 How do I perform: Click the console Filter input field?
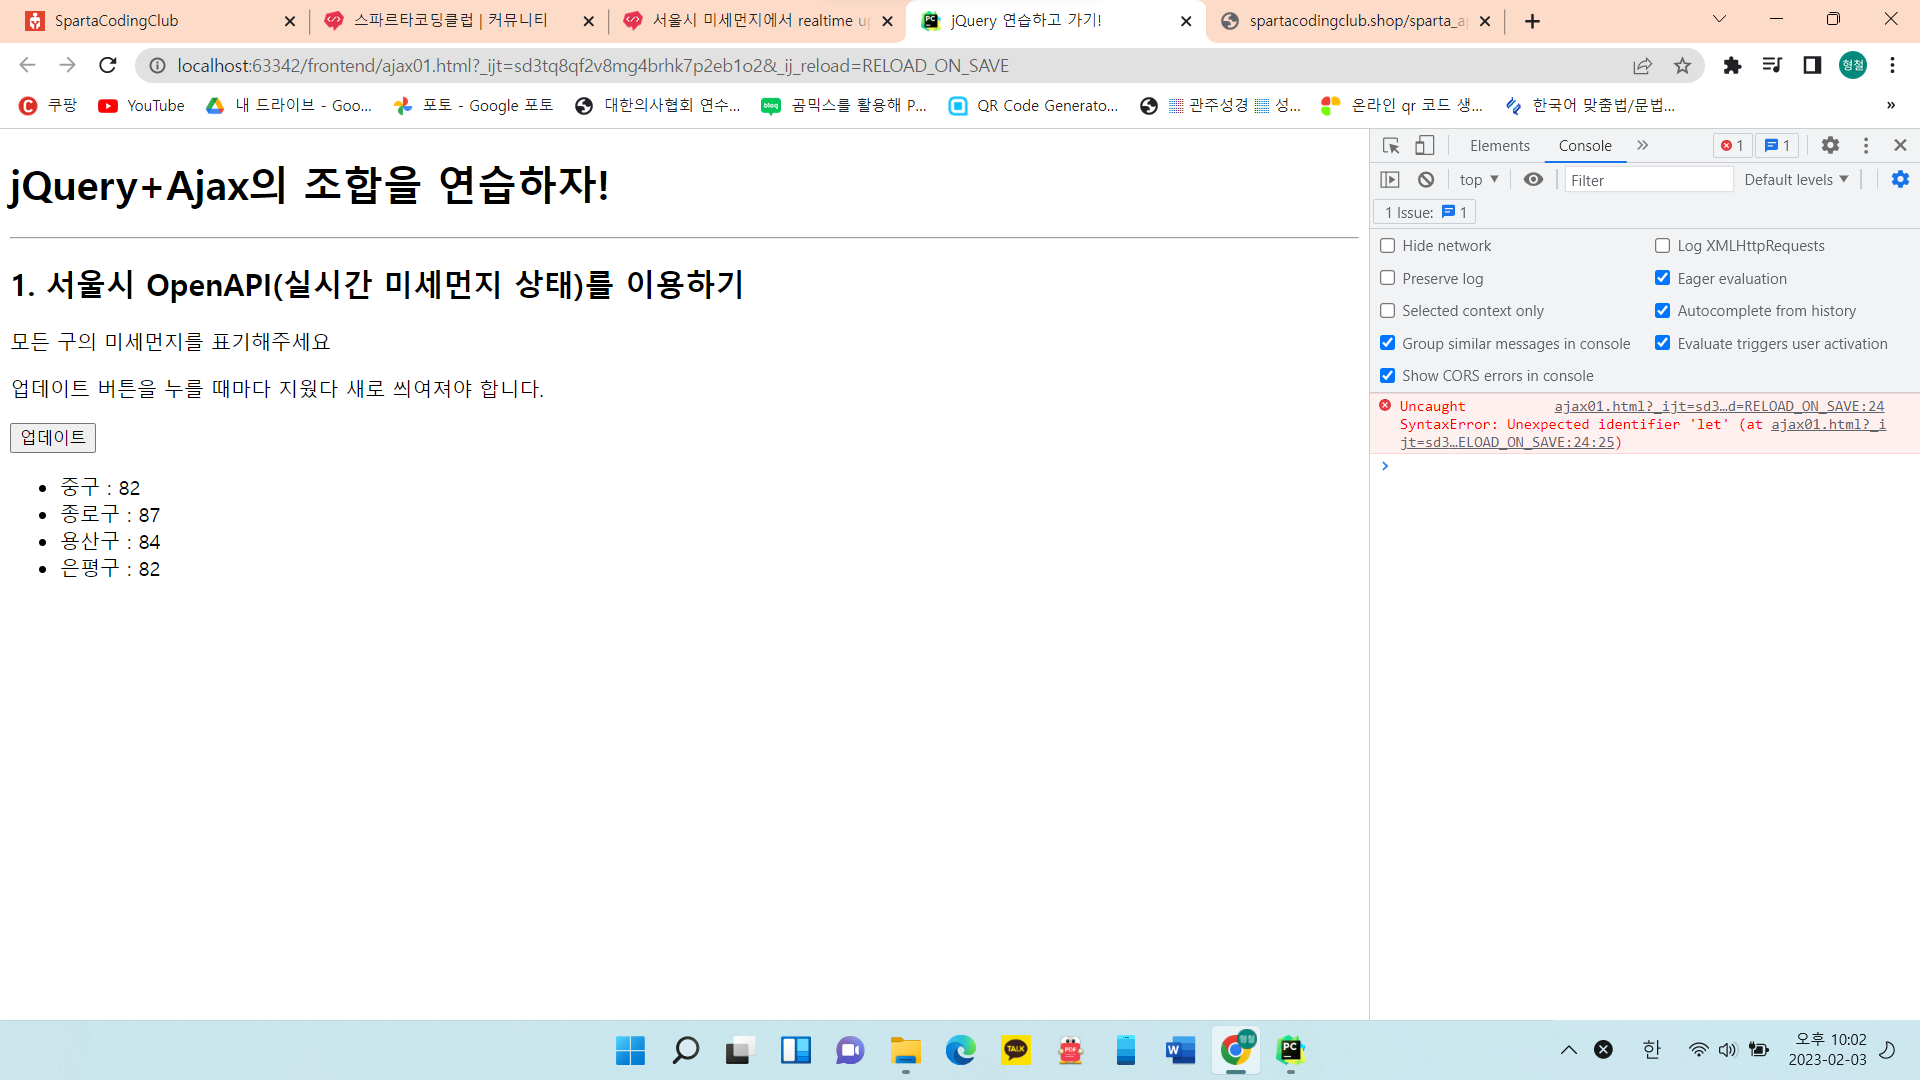coord(1648,180)
